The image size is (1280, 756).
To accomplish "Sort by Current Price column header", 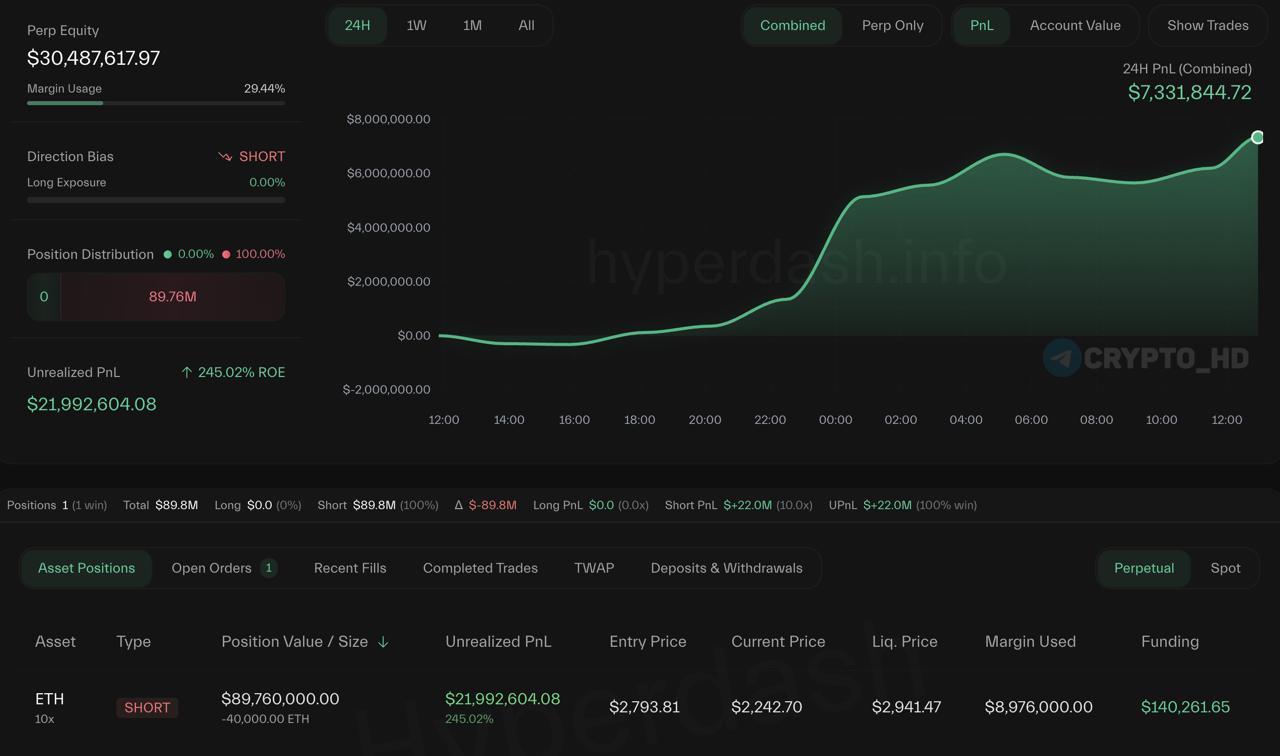I will tap(778, 642).
